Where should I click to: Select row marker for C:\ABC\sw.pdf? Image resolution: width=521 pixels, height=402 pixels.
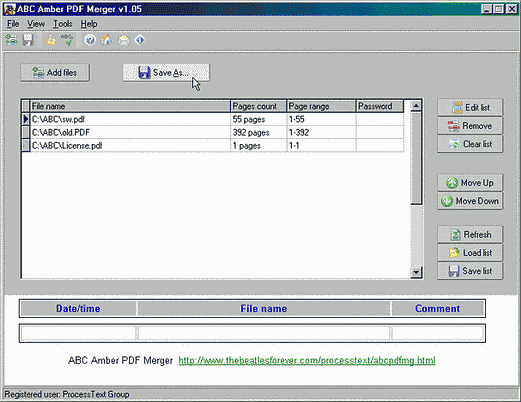point(26,119)
